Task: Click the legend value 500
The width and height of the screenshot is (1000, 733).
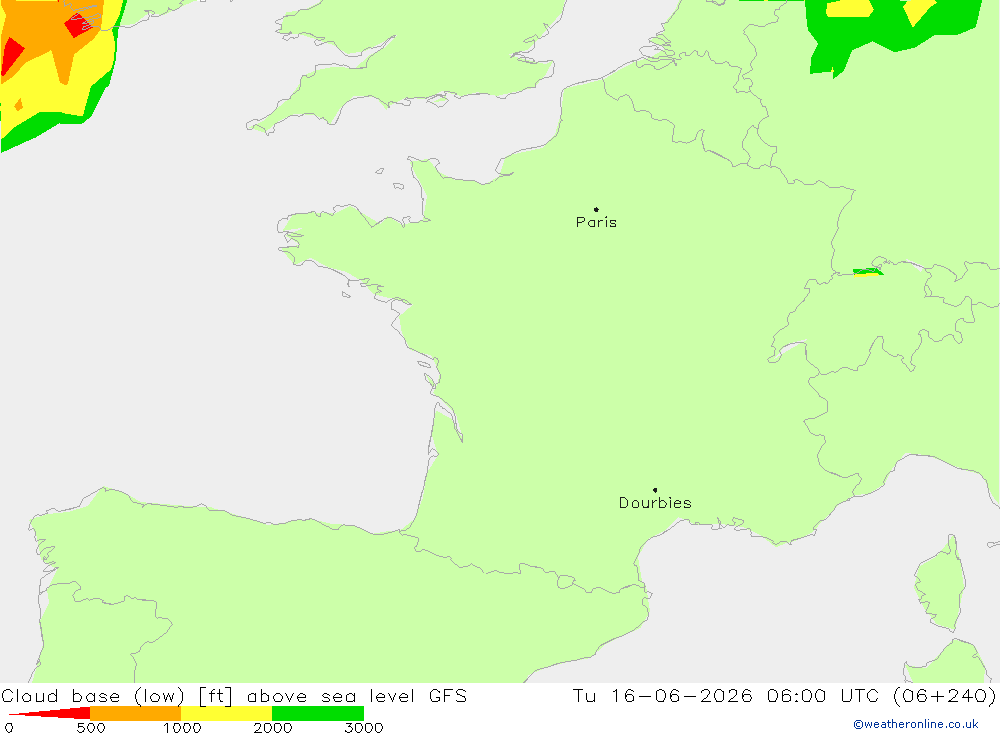Action: coord(91,727)
